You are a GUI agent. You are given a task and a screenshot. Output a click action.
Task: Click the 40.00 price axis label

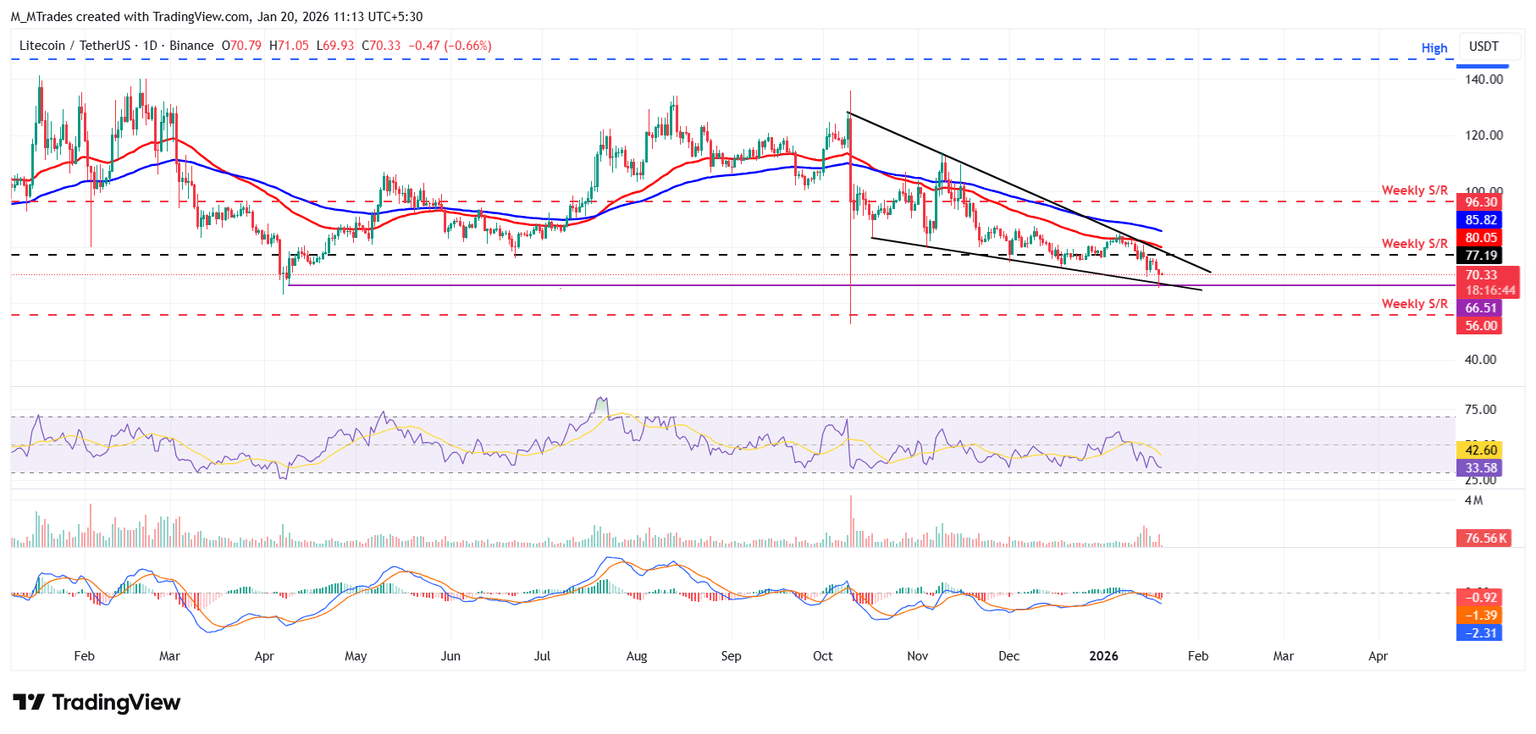[x=1481, y=360]
